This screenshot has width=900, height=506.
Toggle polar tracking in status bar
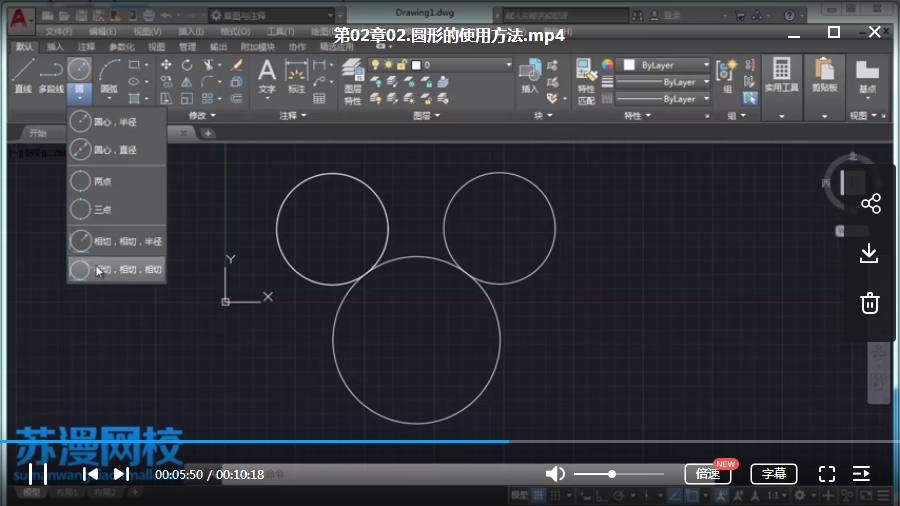619,495
